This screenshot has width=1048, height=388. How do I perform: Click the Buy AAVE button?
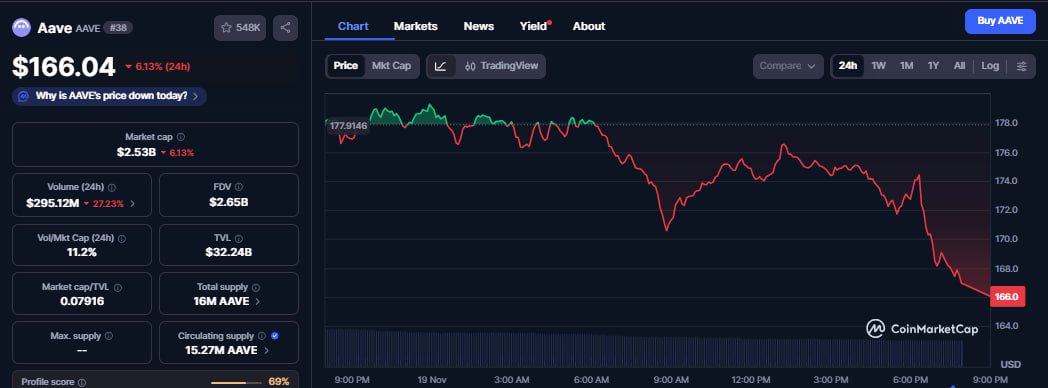[1000, 21]
